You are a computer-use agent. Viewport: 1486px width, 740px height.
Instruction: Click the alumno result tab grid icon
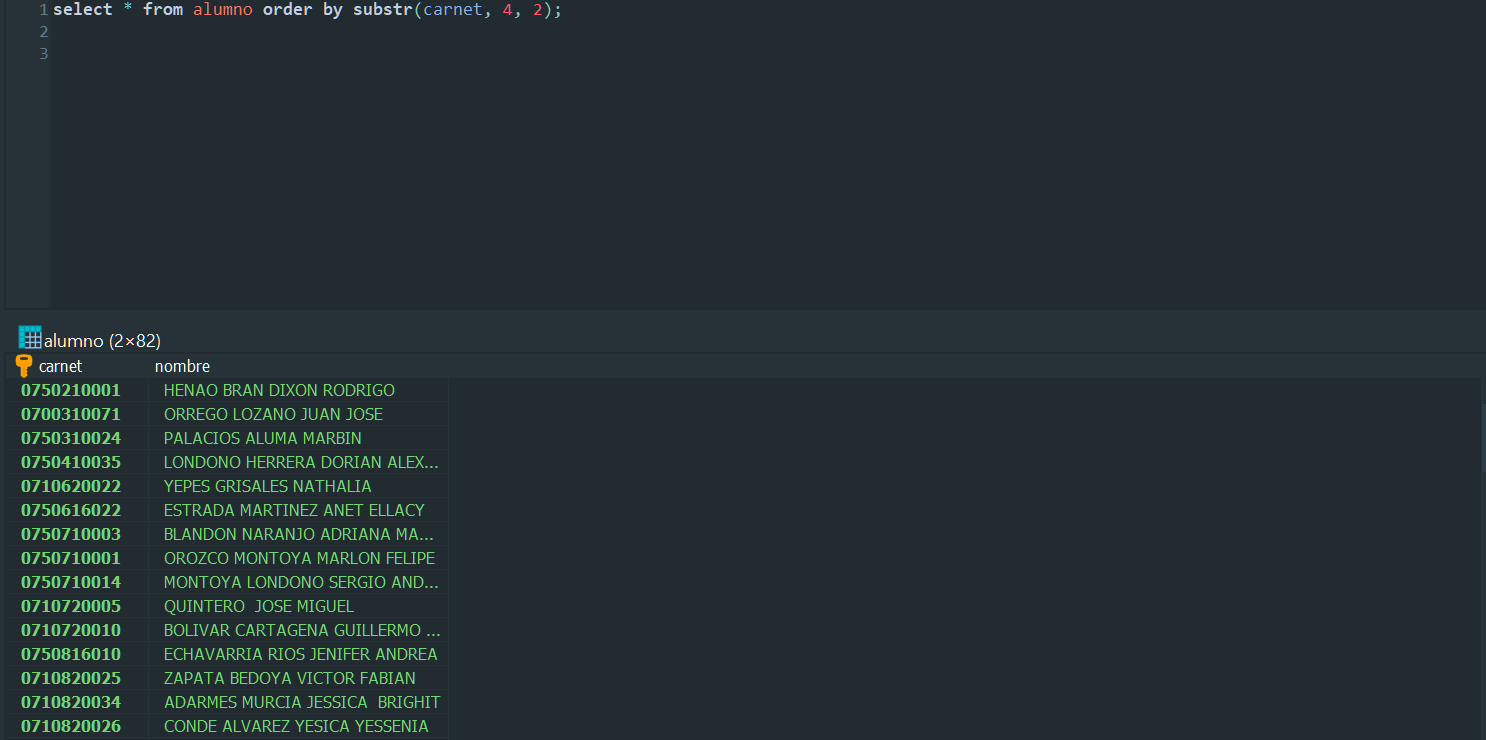[29, 338]
